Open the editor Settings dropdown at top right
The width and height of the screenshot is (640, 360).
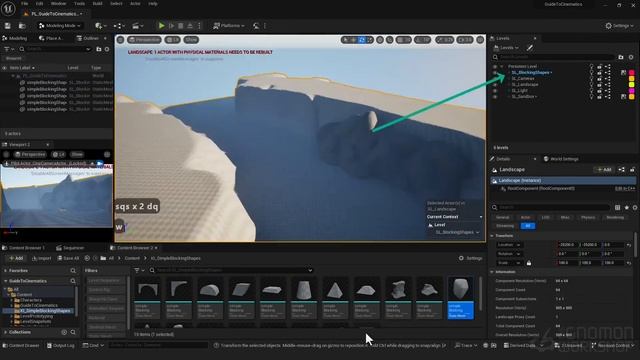click(620, 26)
